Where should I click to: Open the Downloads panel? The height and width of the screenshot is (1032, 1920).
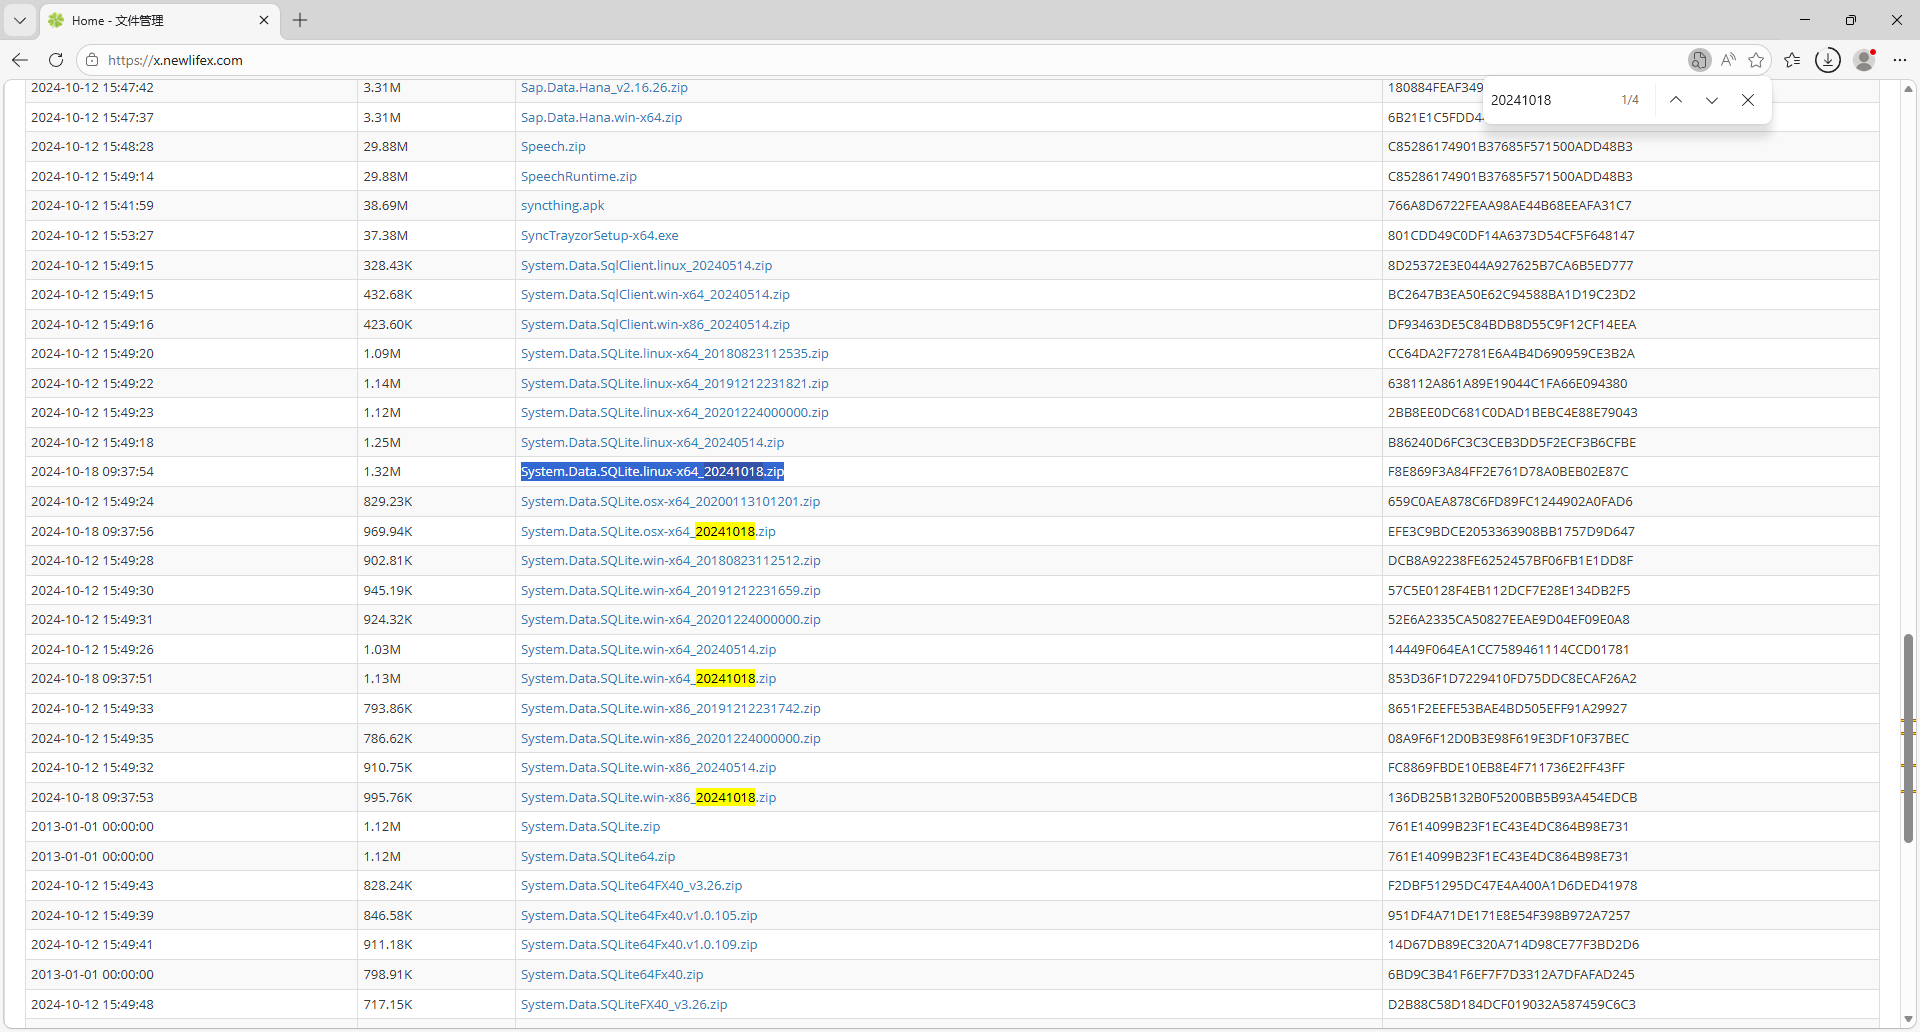click(1828, 60)
